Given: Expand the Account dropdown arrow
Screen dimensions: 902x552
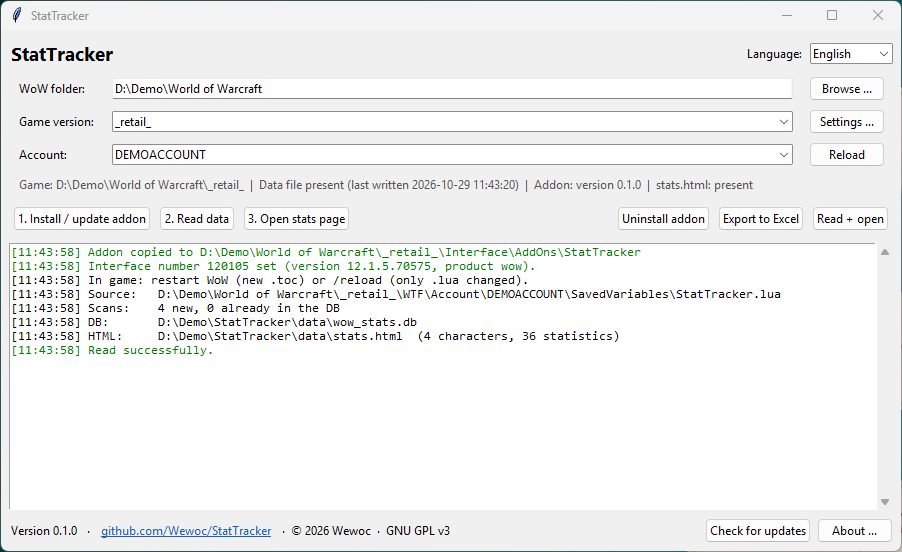Looking at the screenshot, I should (x=783, y=155).
